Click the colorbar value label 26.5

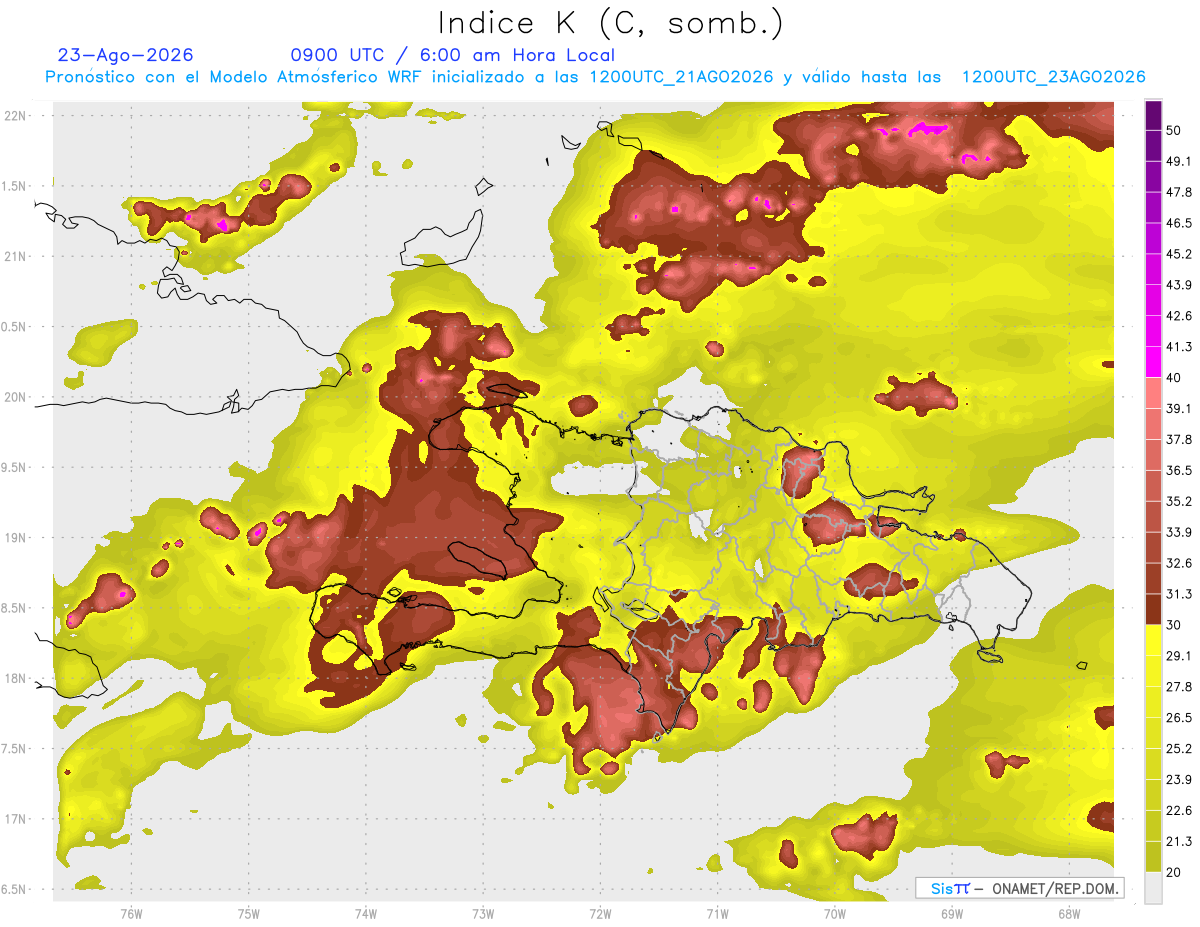1179,718
